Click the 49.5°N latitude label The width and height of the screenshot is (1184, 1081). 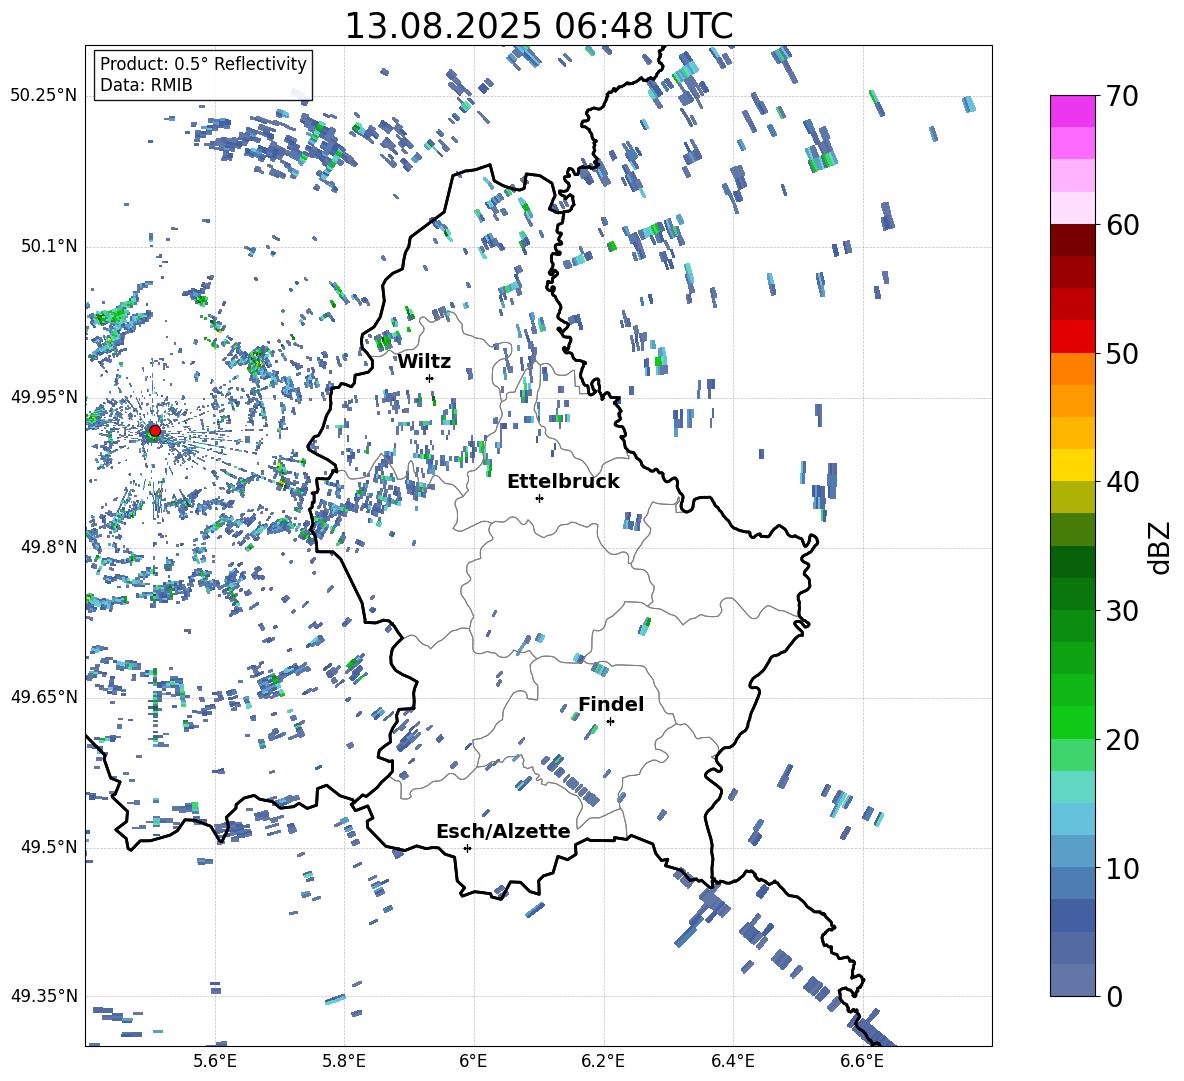pyautogui.click(x=48, y=847)
